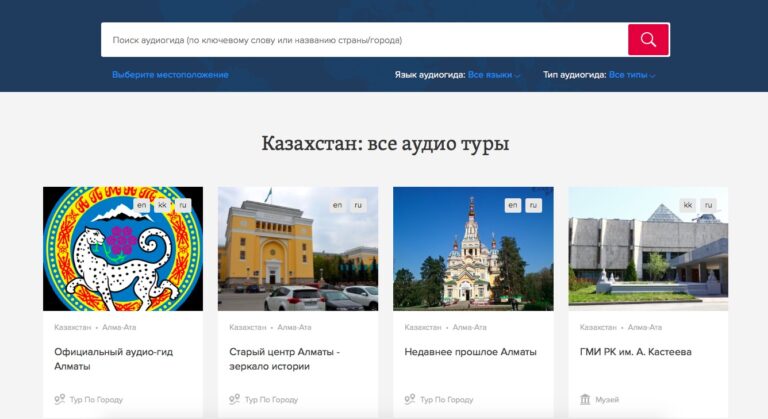Select kk badge on Официальный аудио-гид card

click(162, 205)
